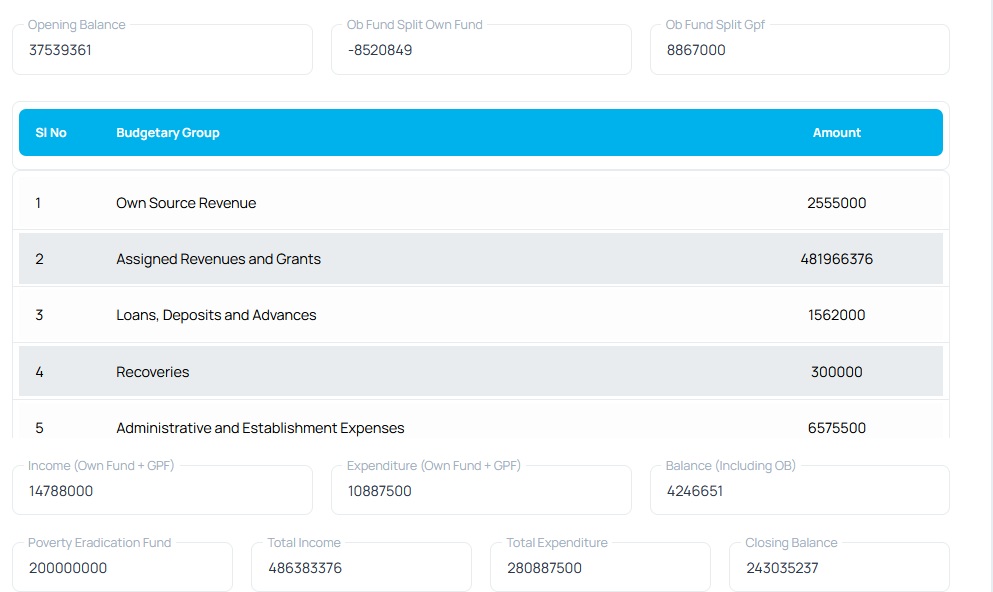Select the Assigned Revenues and Grants row
993x592 pixels.
(481, 258)
